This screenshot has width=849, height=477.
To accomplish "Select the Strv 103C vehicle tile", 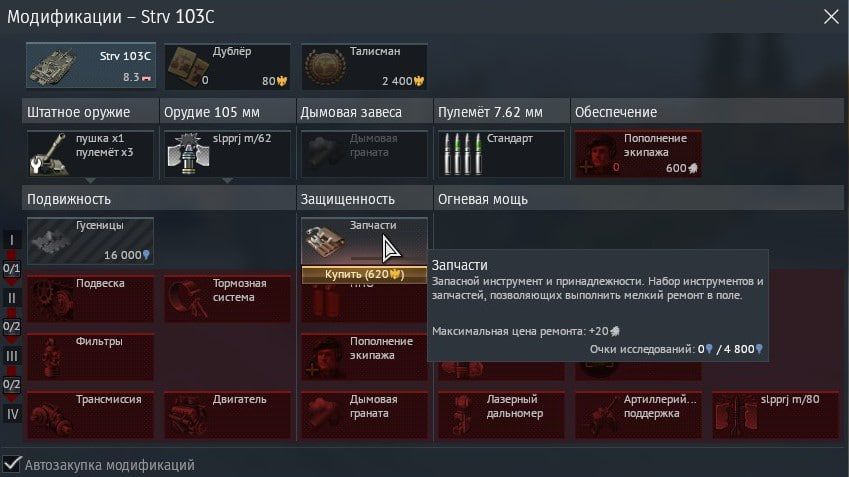I will point(91,66).
